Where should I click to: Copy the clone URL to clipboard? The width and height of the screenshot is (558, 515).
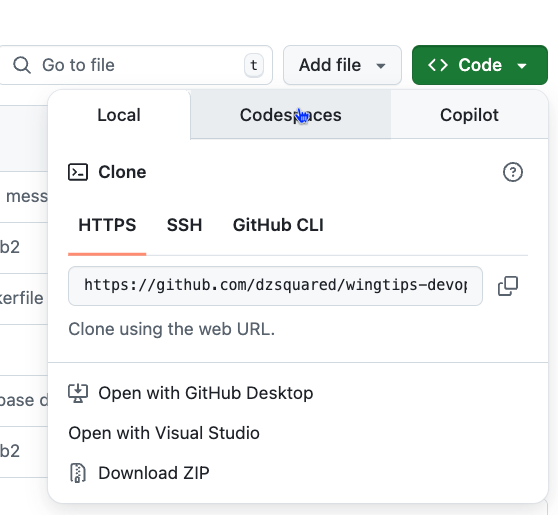point(508,286)
